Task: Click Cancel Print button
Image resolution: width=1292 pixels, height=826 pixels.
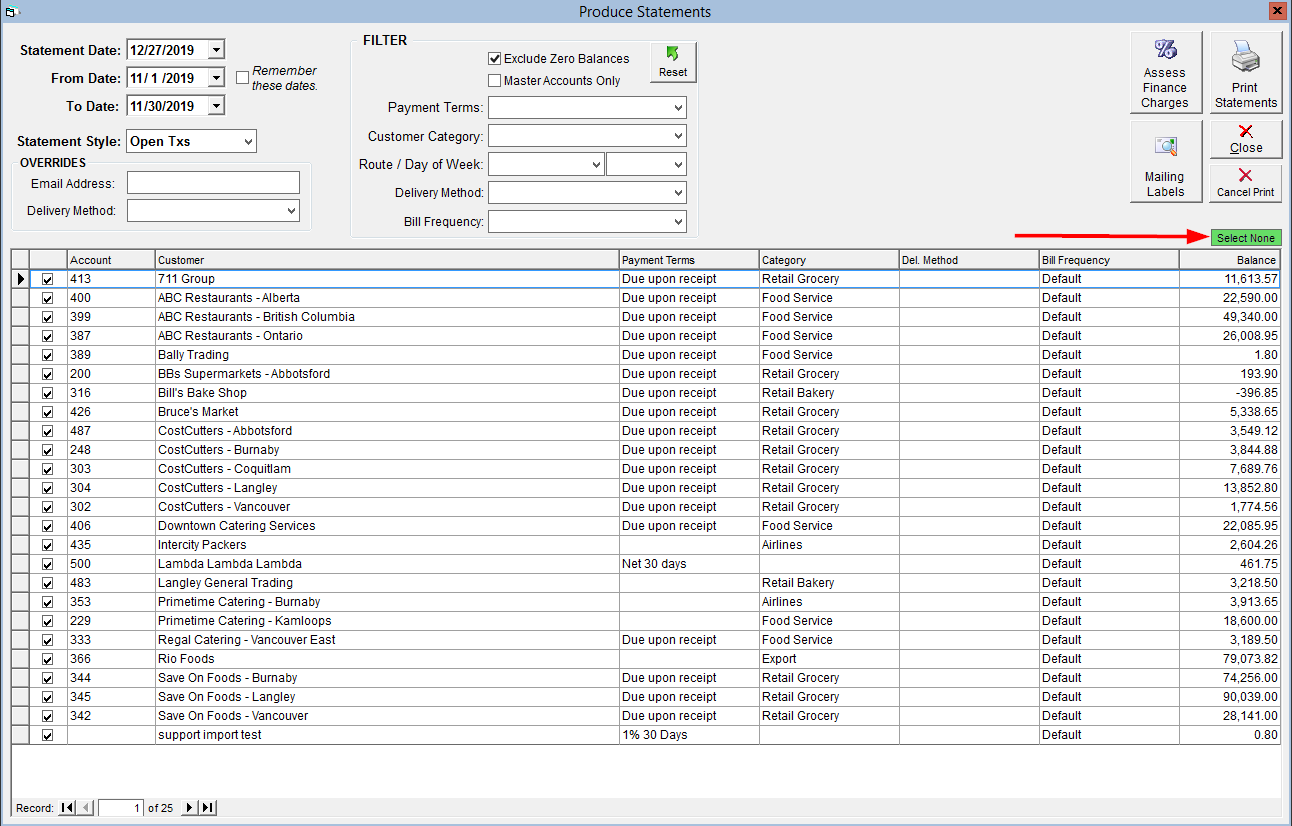Action: coord(1246,183)
